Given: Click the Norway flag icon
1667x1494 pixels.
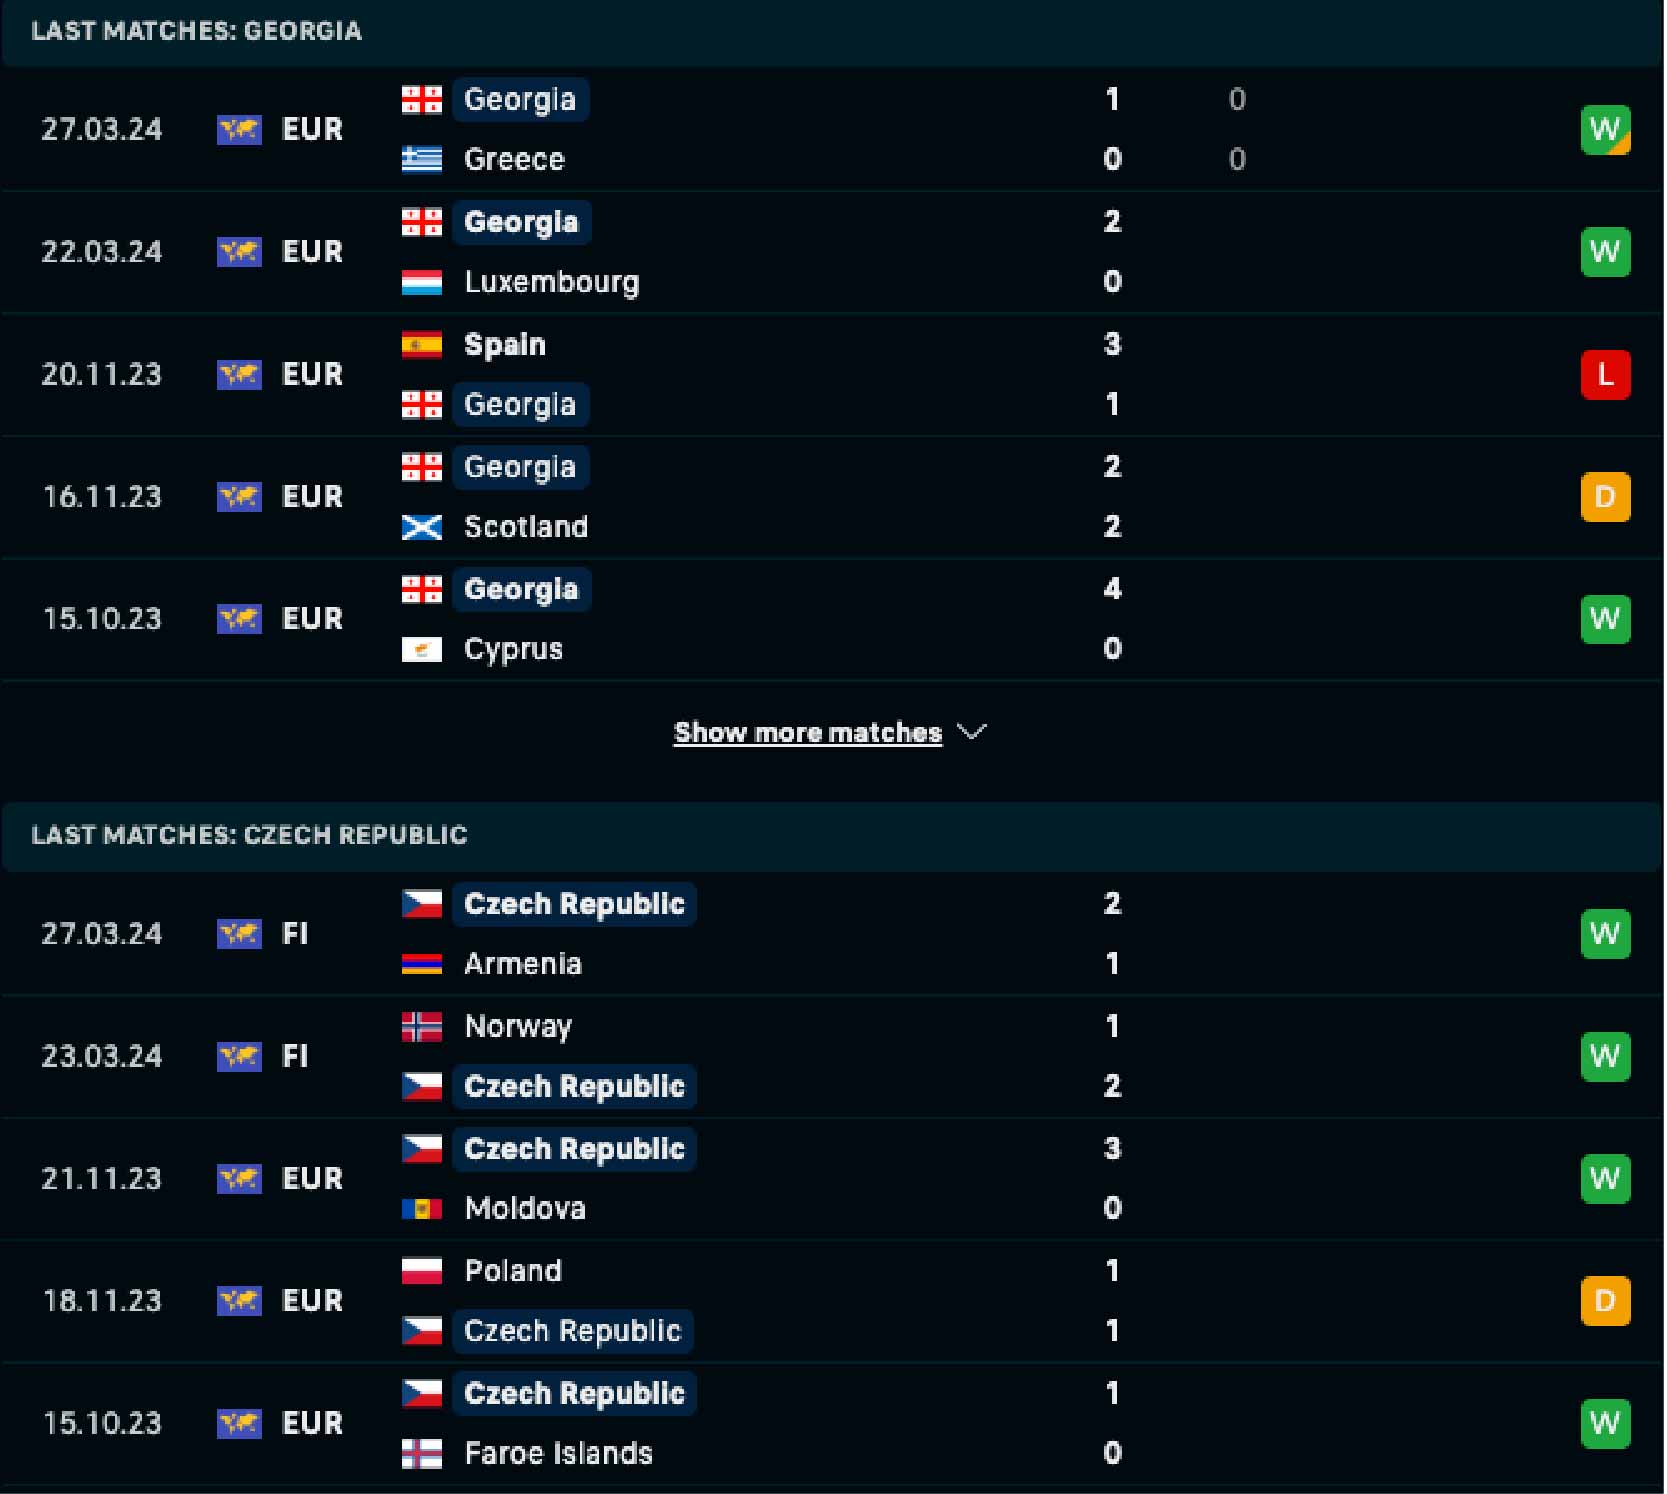Looking at the screenshot, I should pos(421,1027).
